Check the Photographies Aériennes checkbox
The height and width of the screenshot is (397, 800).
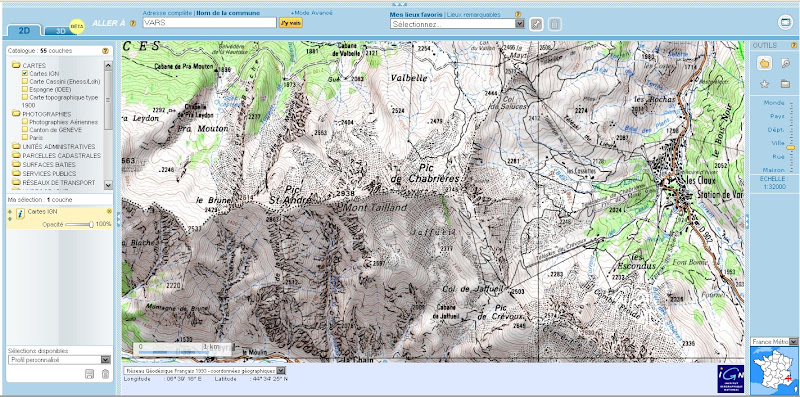pyautogui.click(x=25, y=122)
